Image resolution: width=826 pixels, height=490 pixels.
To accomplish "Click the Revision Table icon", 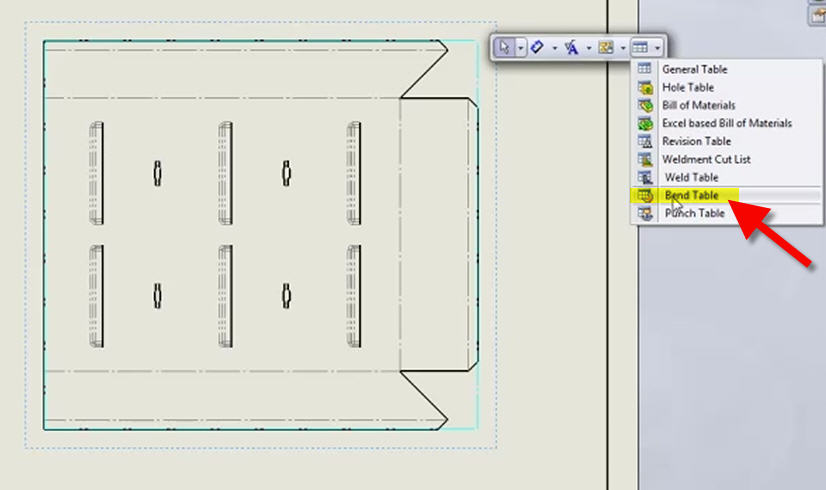I will (x=645, y=141).
